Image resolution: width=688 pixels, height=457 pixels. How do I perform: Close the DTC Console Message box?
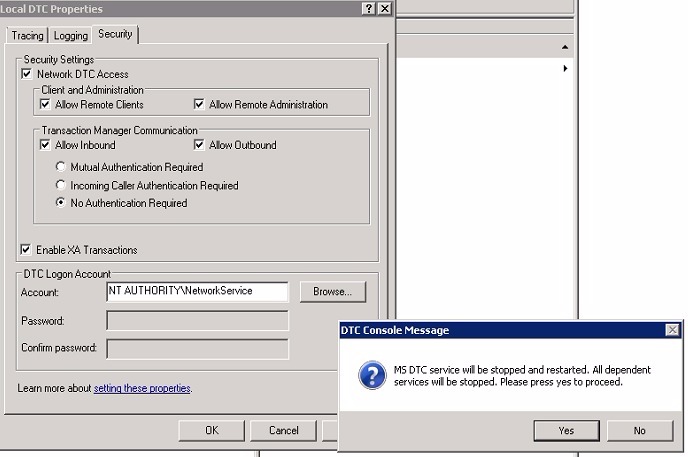coord(672,330)
